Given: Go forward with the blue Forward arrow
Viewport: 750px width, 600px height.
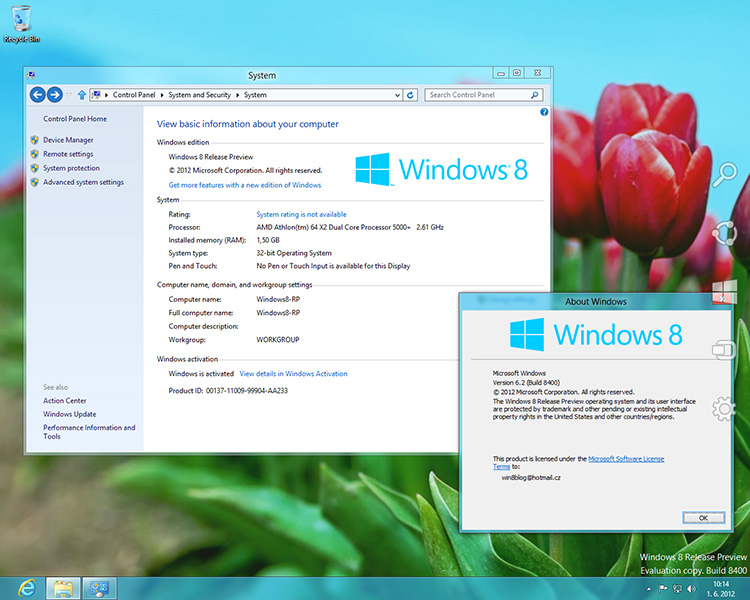Looking at the screenshot, I should click(x=55, y=95).
